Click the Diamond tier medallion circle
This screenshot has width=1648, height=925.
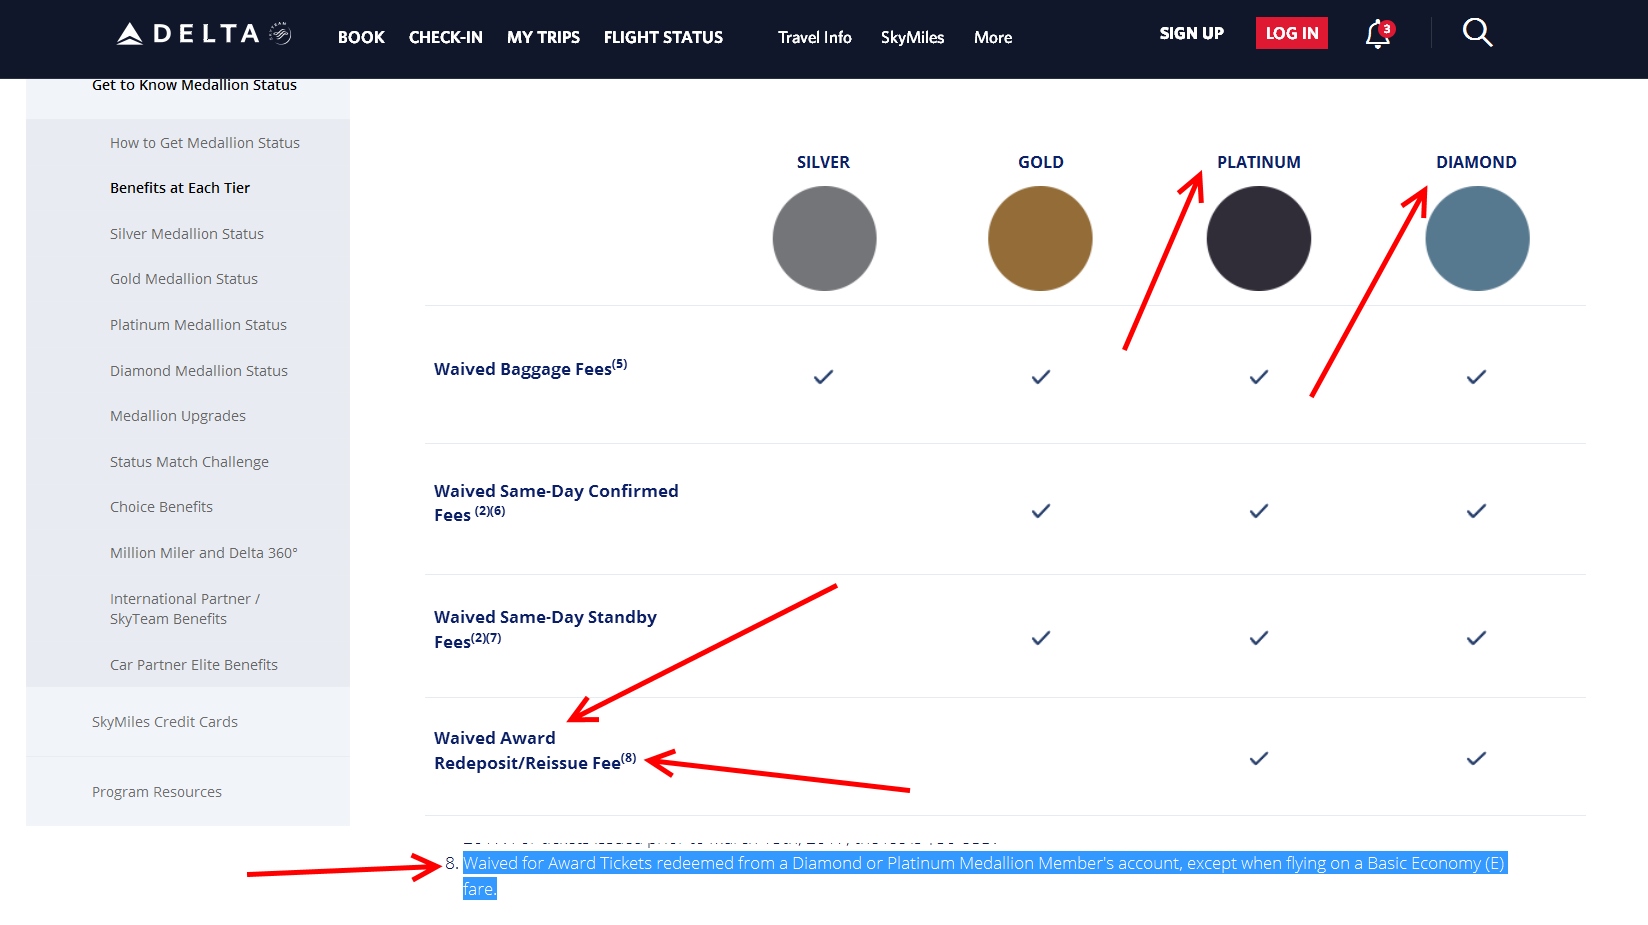click(1476, 238)
